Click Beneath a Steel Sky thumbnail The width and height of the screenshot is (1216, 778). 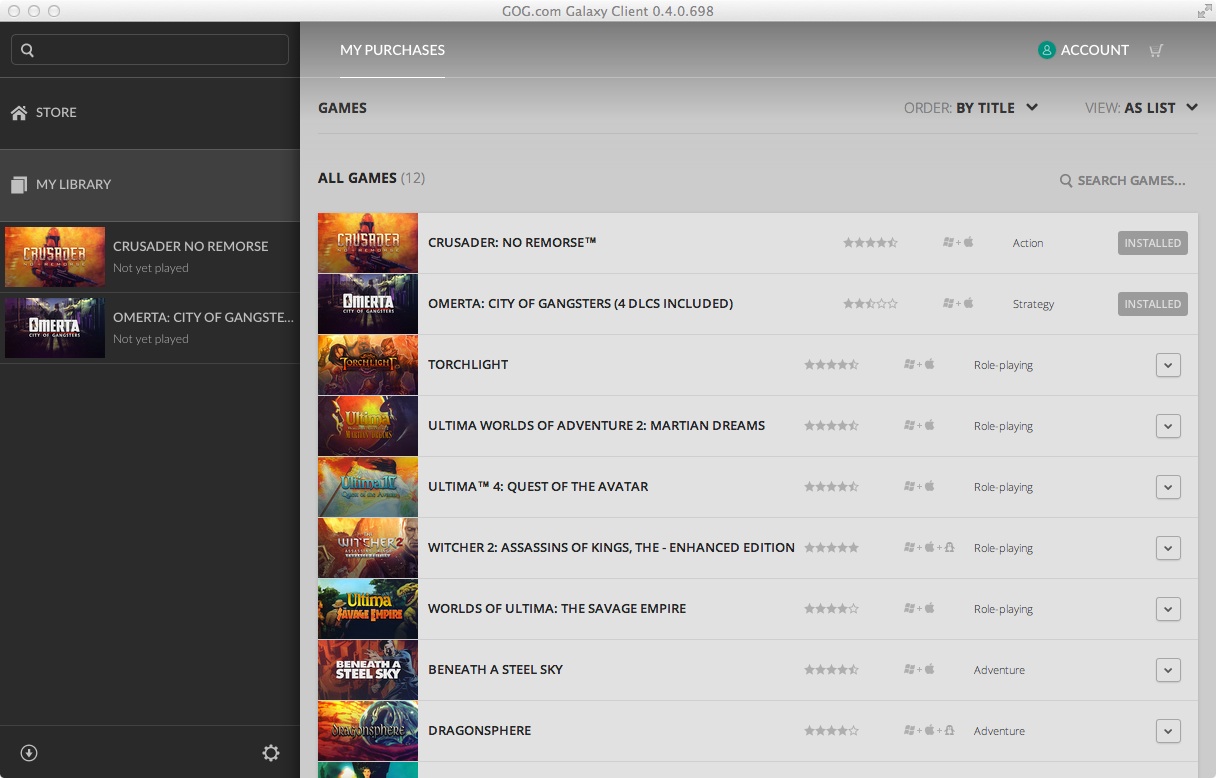tap(368, 670)
